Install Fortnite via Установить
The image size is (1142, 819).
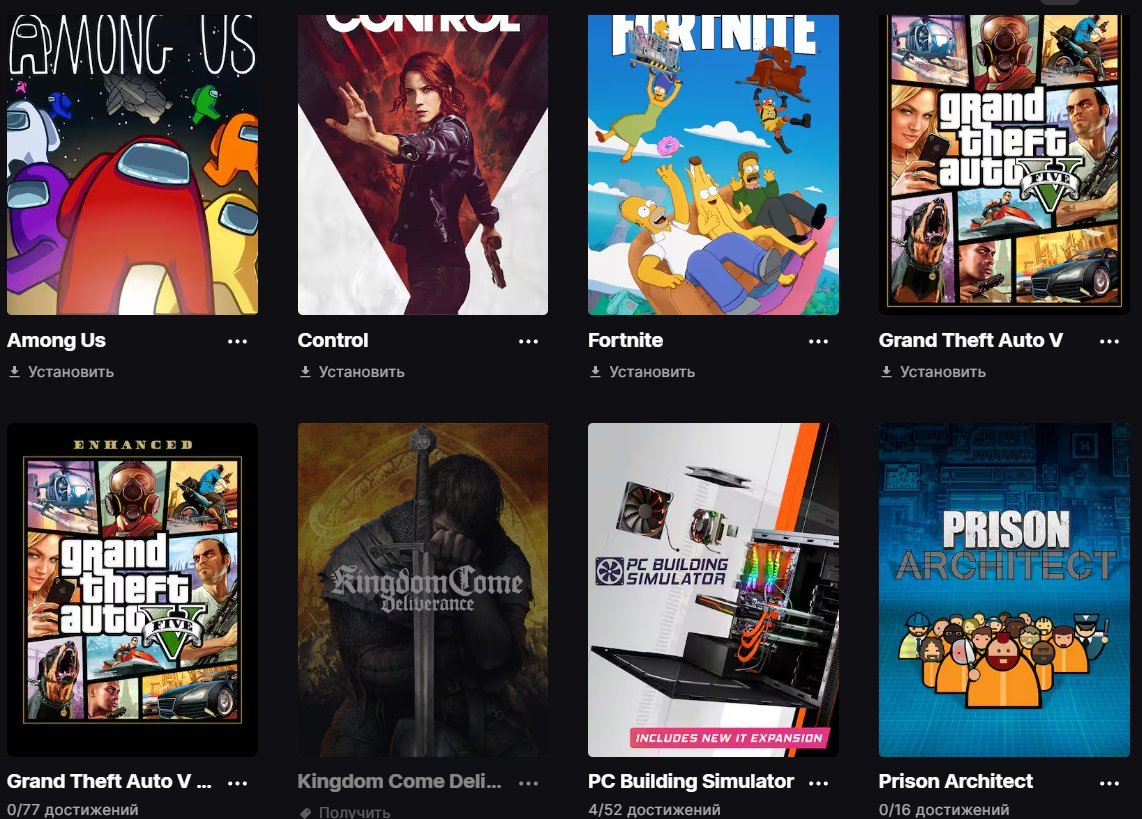coord(642,372)
